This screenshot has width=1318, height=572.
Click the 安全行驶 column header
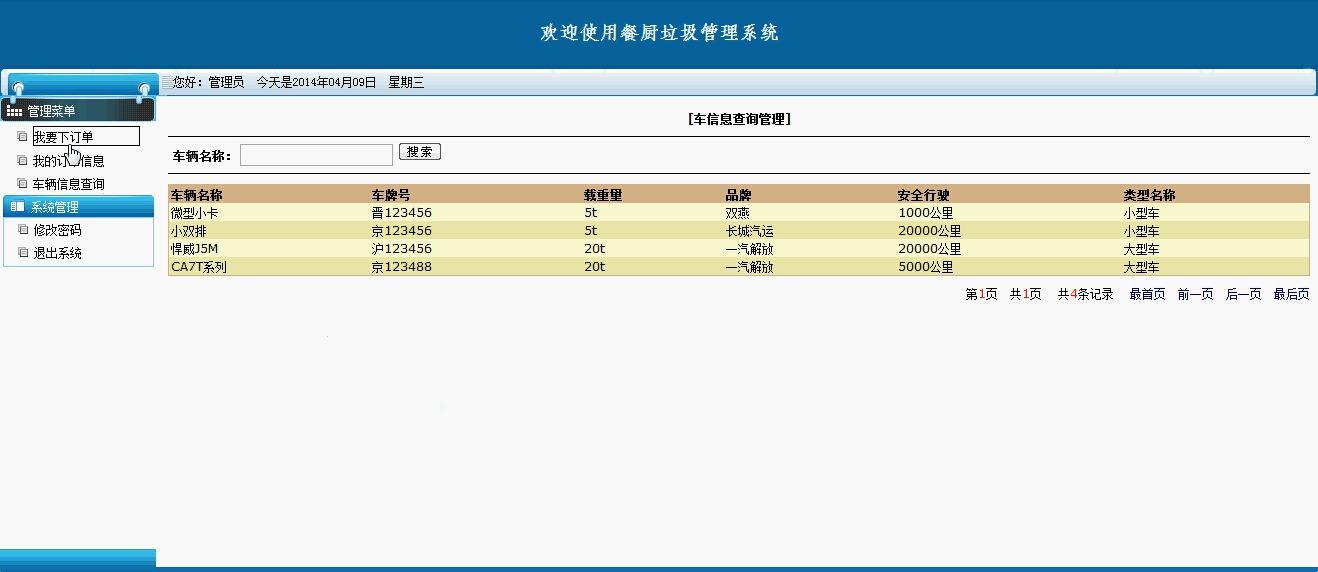(923, 195)
